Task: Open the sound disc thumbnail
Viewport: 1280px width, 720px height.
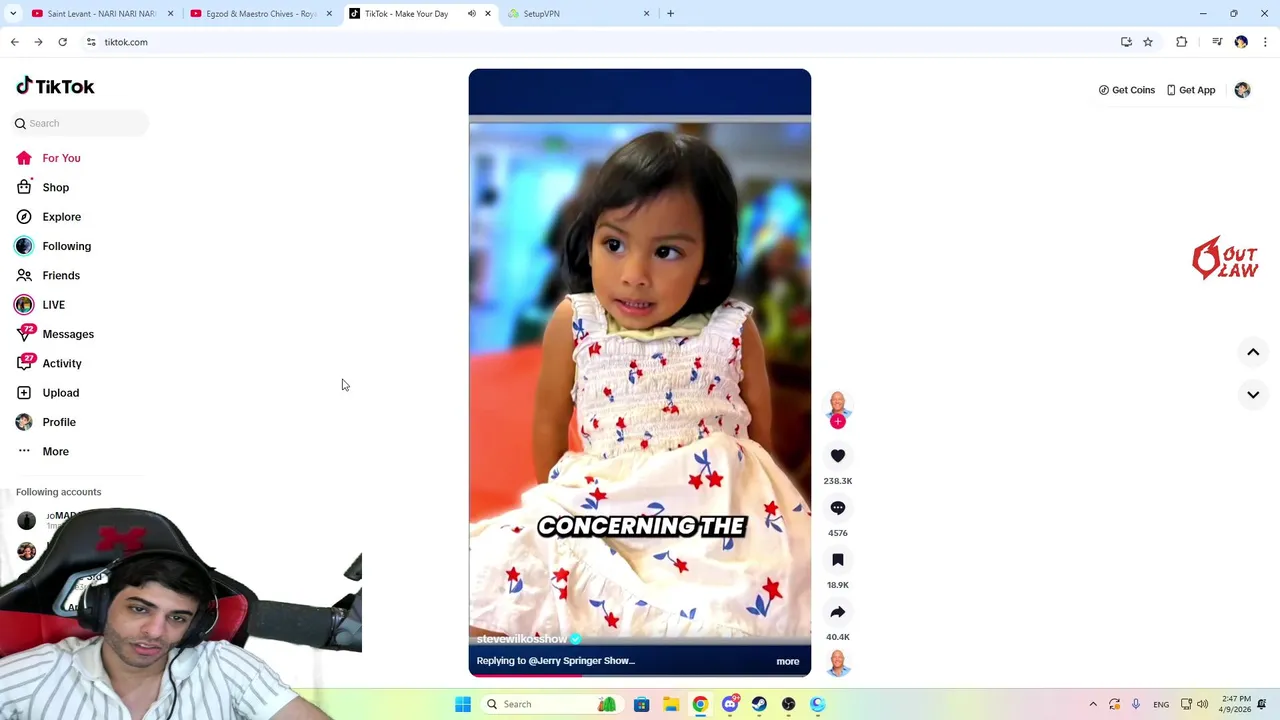Action: [x=838, y=663]
